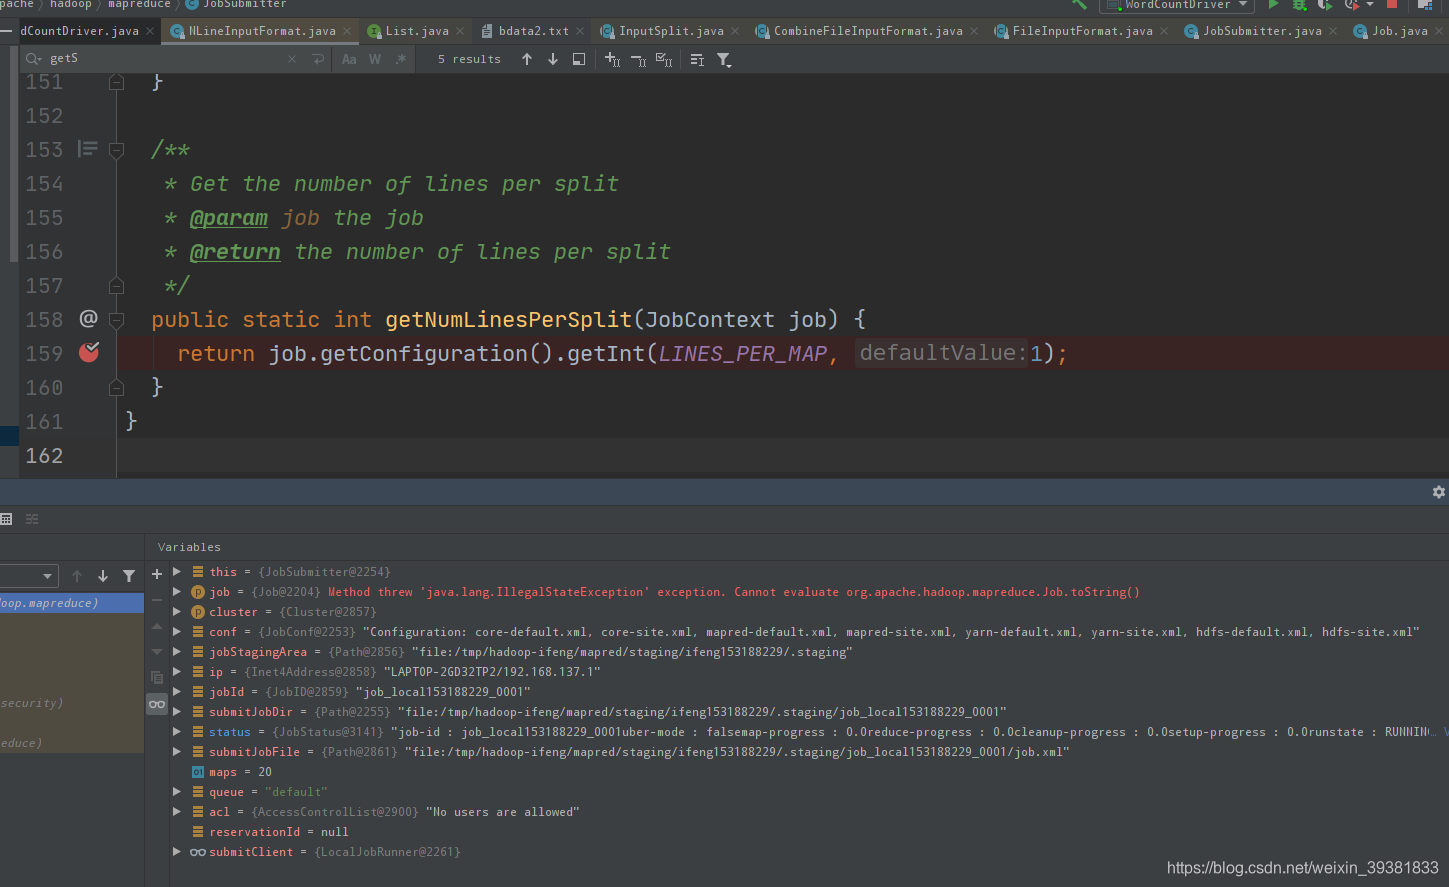Image resolution: width=1449 pixels, height=887 pixels.
Task: Toggle show watches glasses icon in variables
Action: [157, 704]
